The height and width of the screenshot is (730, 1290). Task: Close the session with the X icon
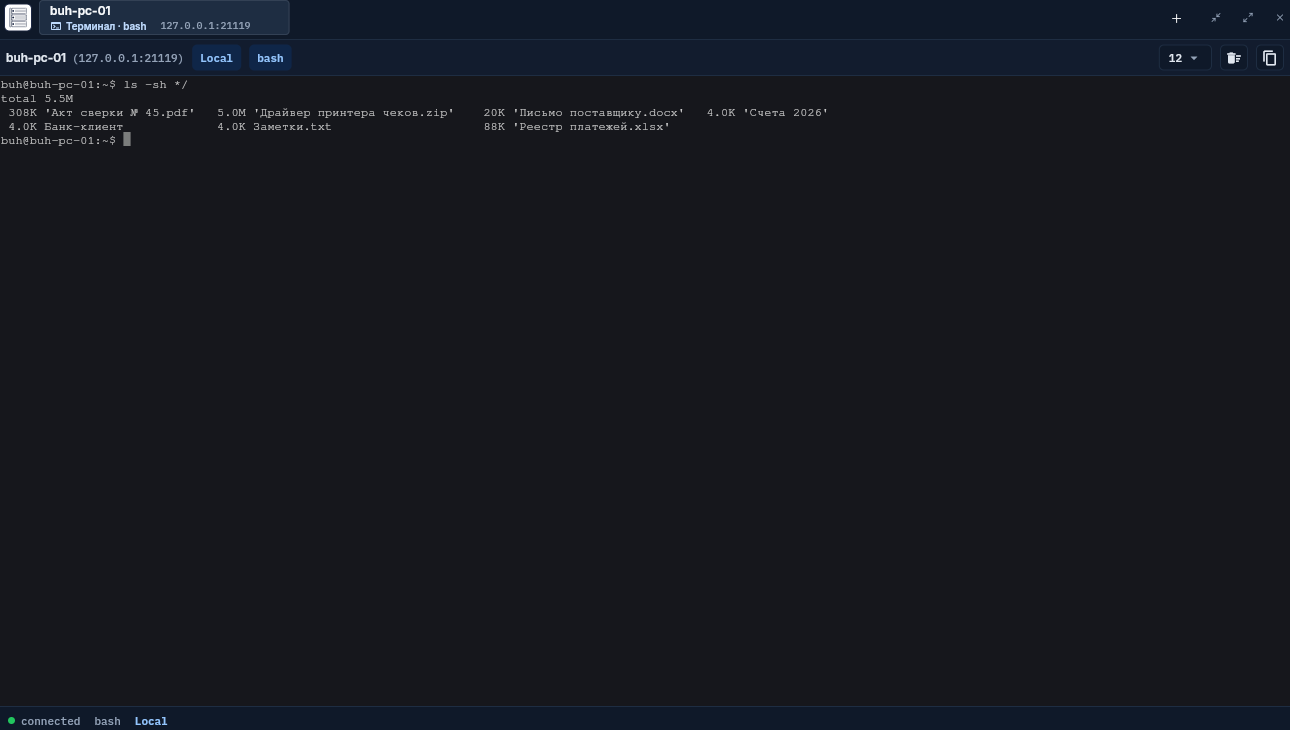(x=1279, y=18)
